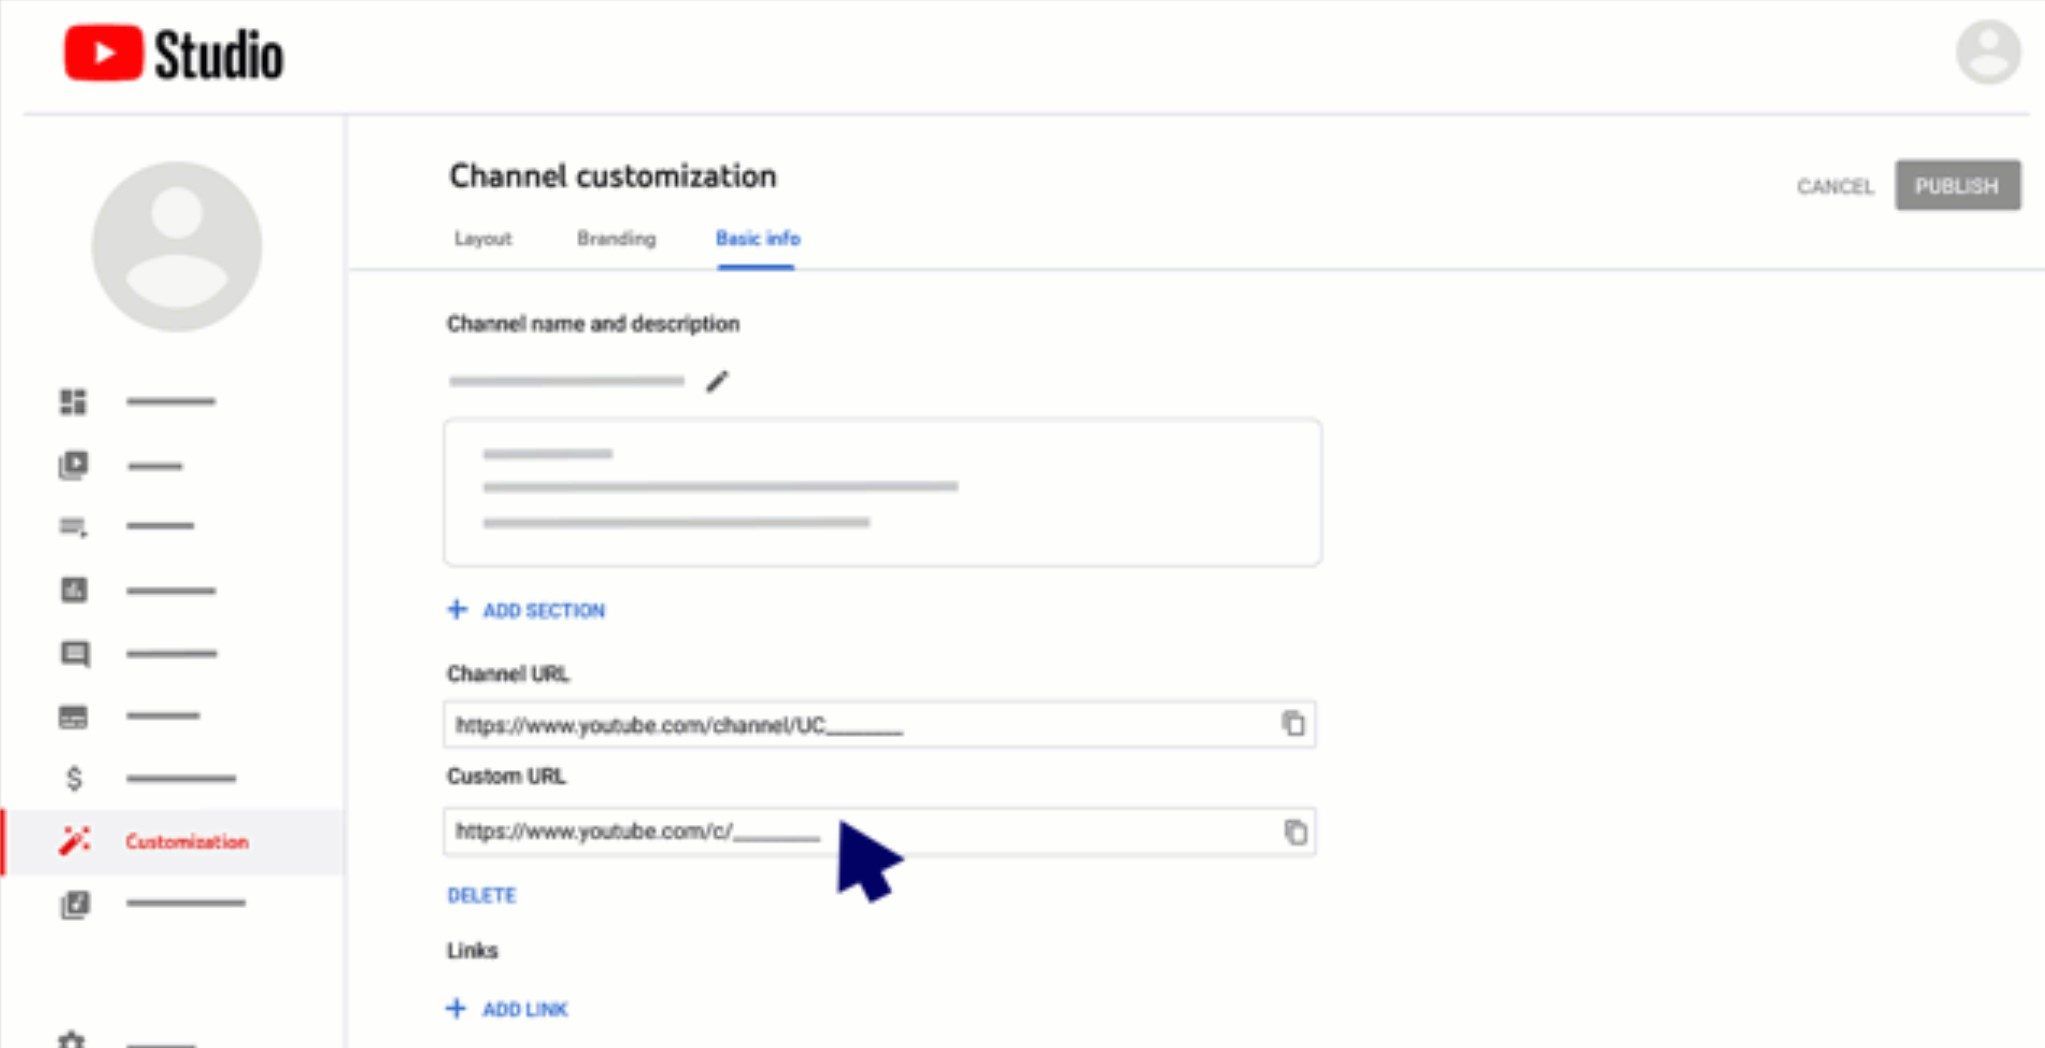The image size is (2045, 1048).
Task: Select the Basic info tab
Action: (x=757, y=239)
